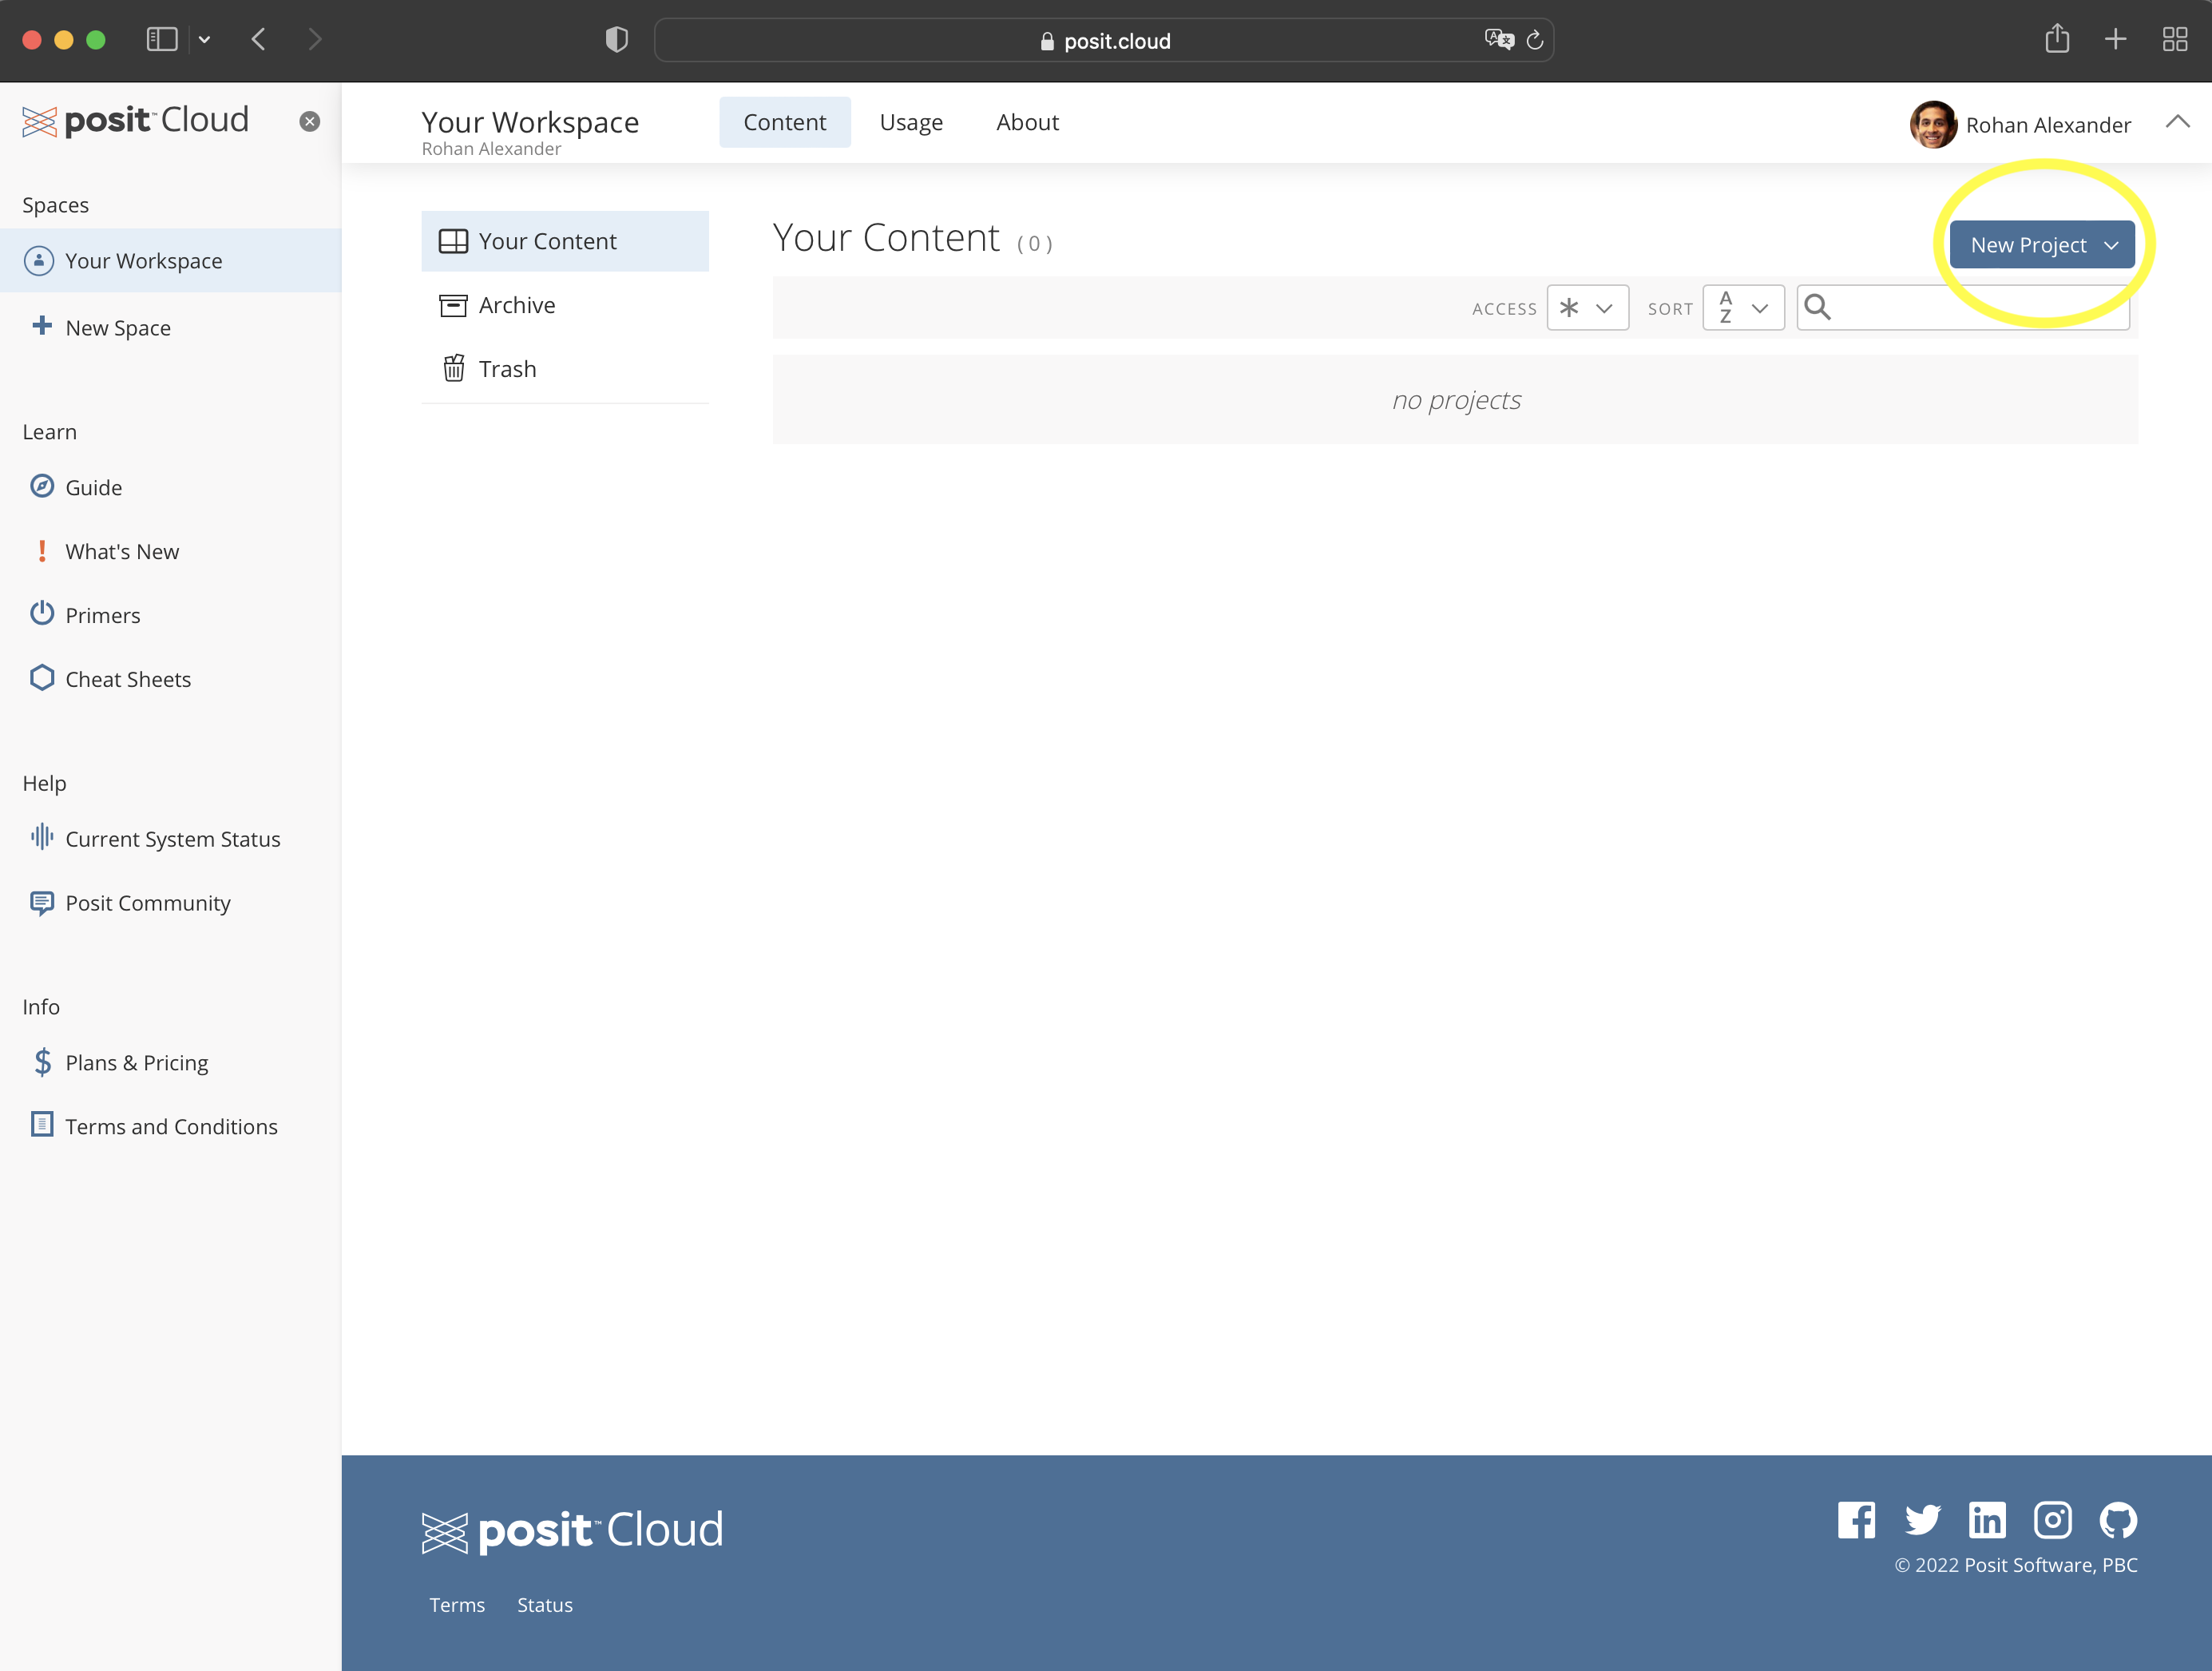Image resolution: width=2212 pixels, height=1671 pixels.
Task: Click the New Space link
Action: pyautogui.click(x=117, y=328)
